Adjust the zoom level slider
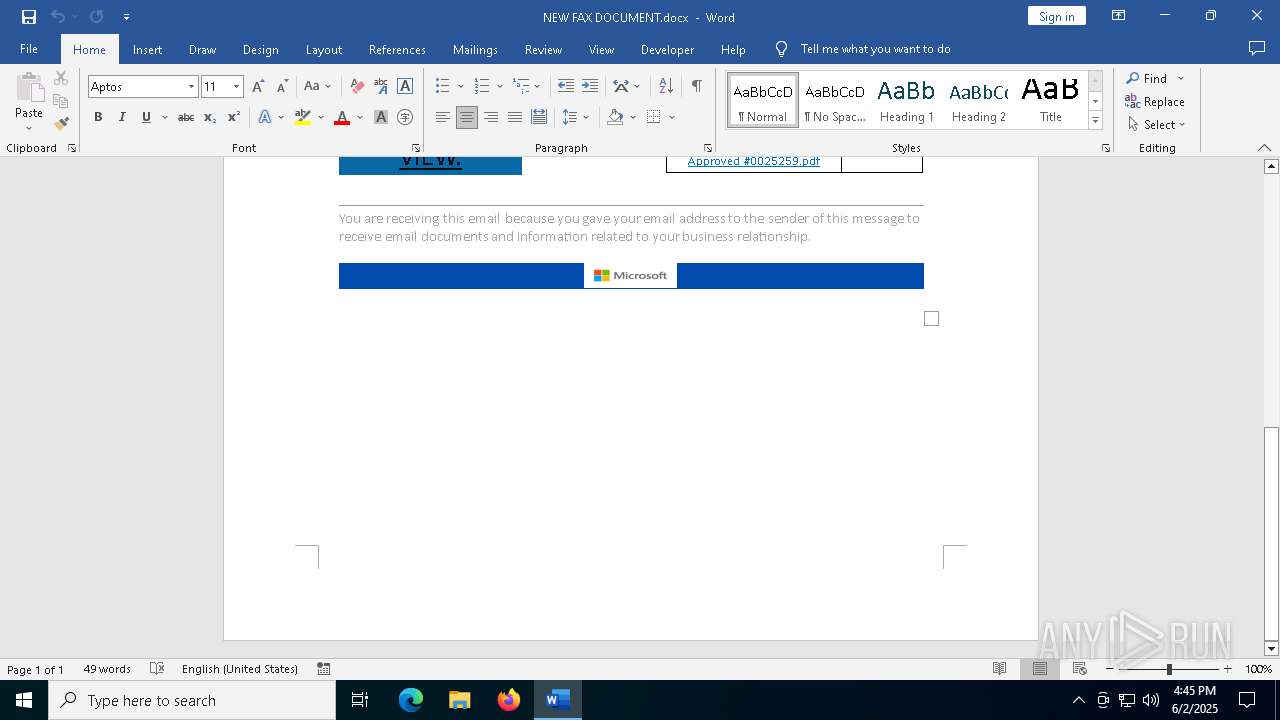1280x720 pixels. (1169, 669)
